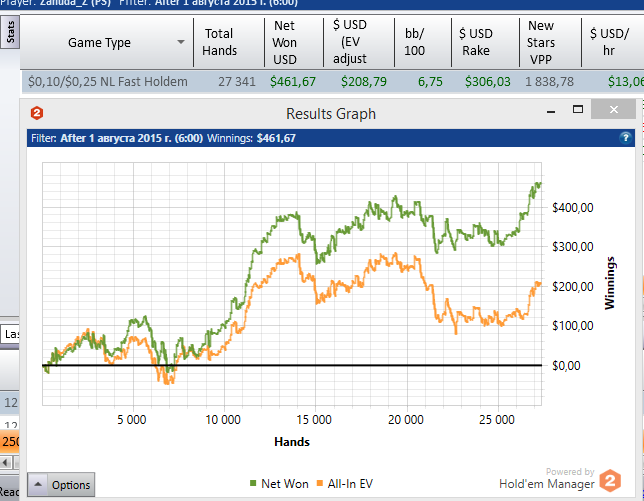Open Game Type column dropdown arrow
The image size is (644, 501).
(181, 42)
